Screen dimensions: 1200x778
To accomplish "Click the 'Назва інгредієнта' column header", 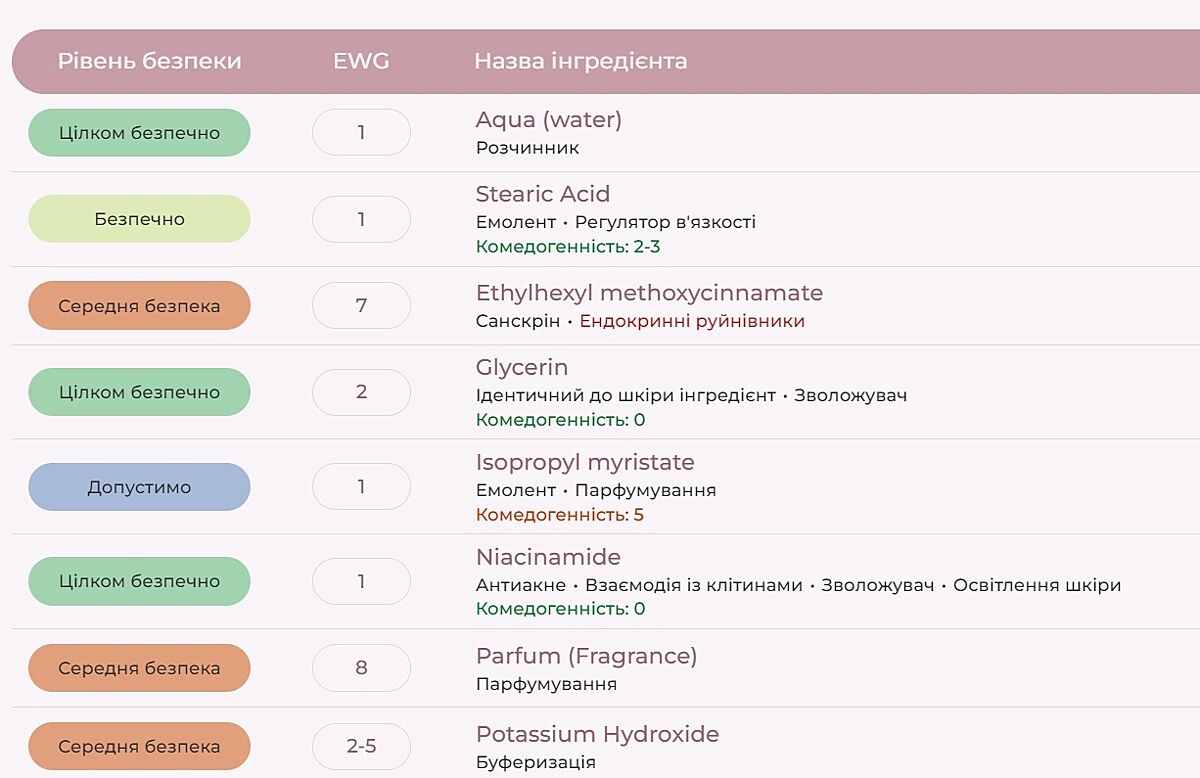I will pos(580,61).
